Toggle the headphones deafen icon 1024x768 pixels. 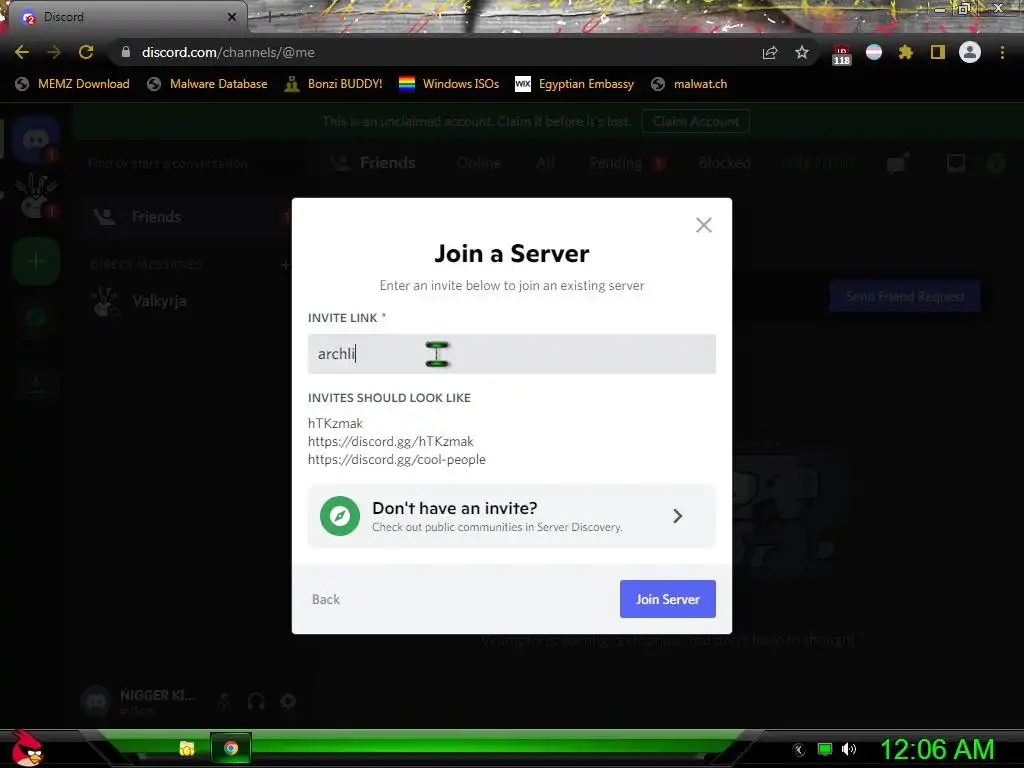tap(256, 701)
